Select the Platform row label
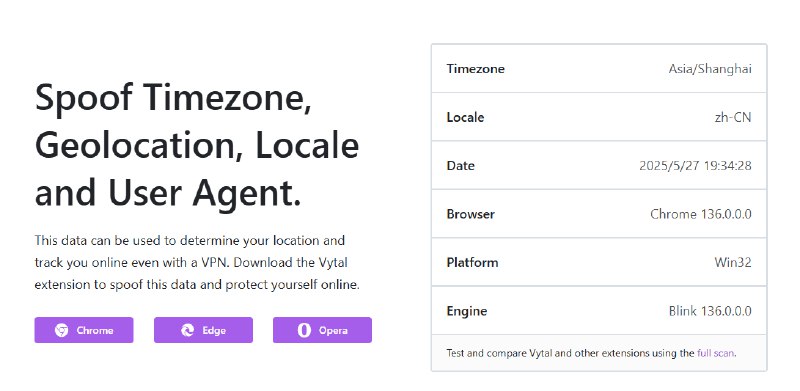Image resolution: width=800 pixels, height=391 pixels. pos(472,262)
